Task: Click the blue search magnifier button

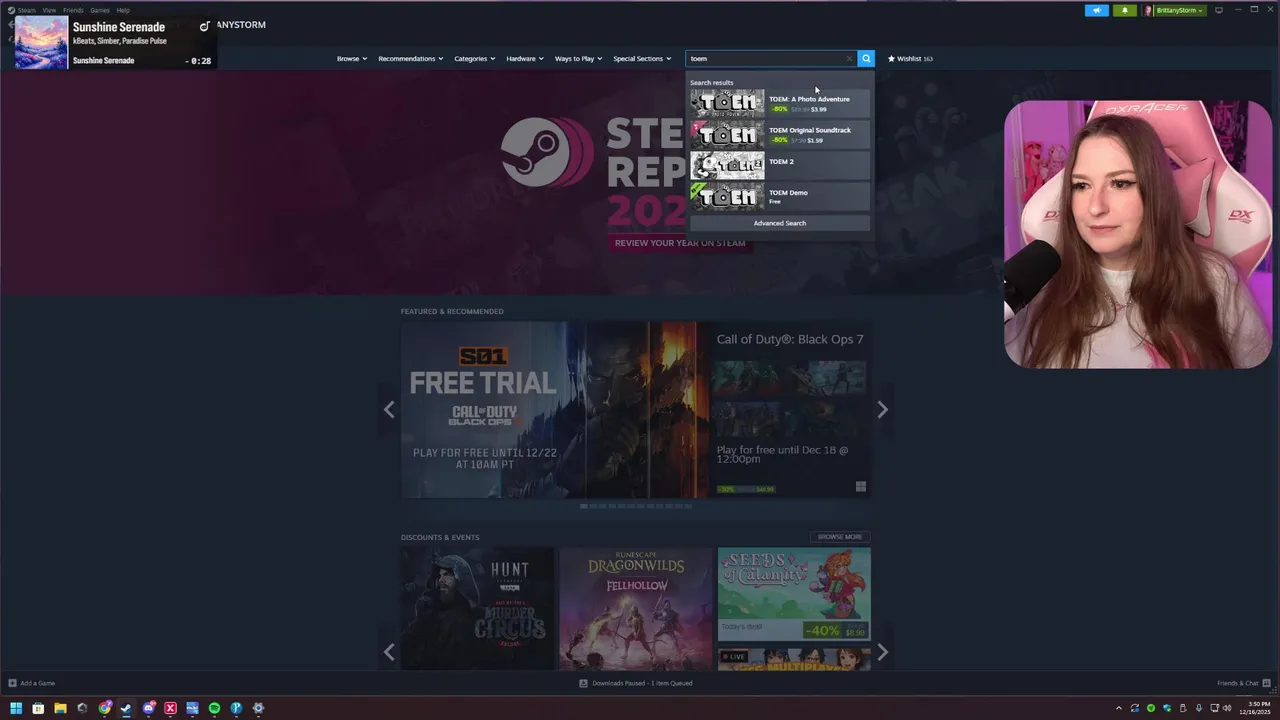Action: (866, 58)
